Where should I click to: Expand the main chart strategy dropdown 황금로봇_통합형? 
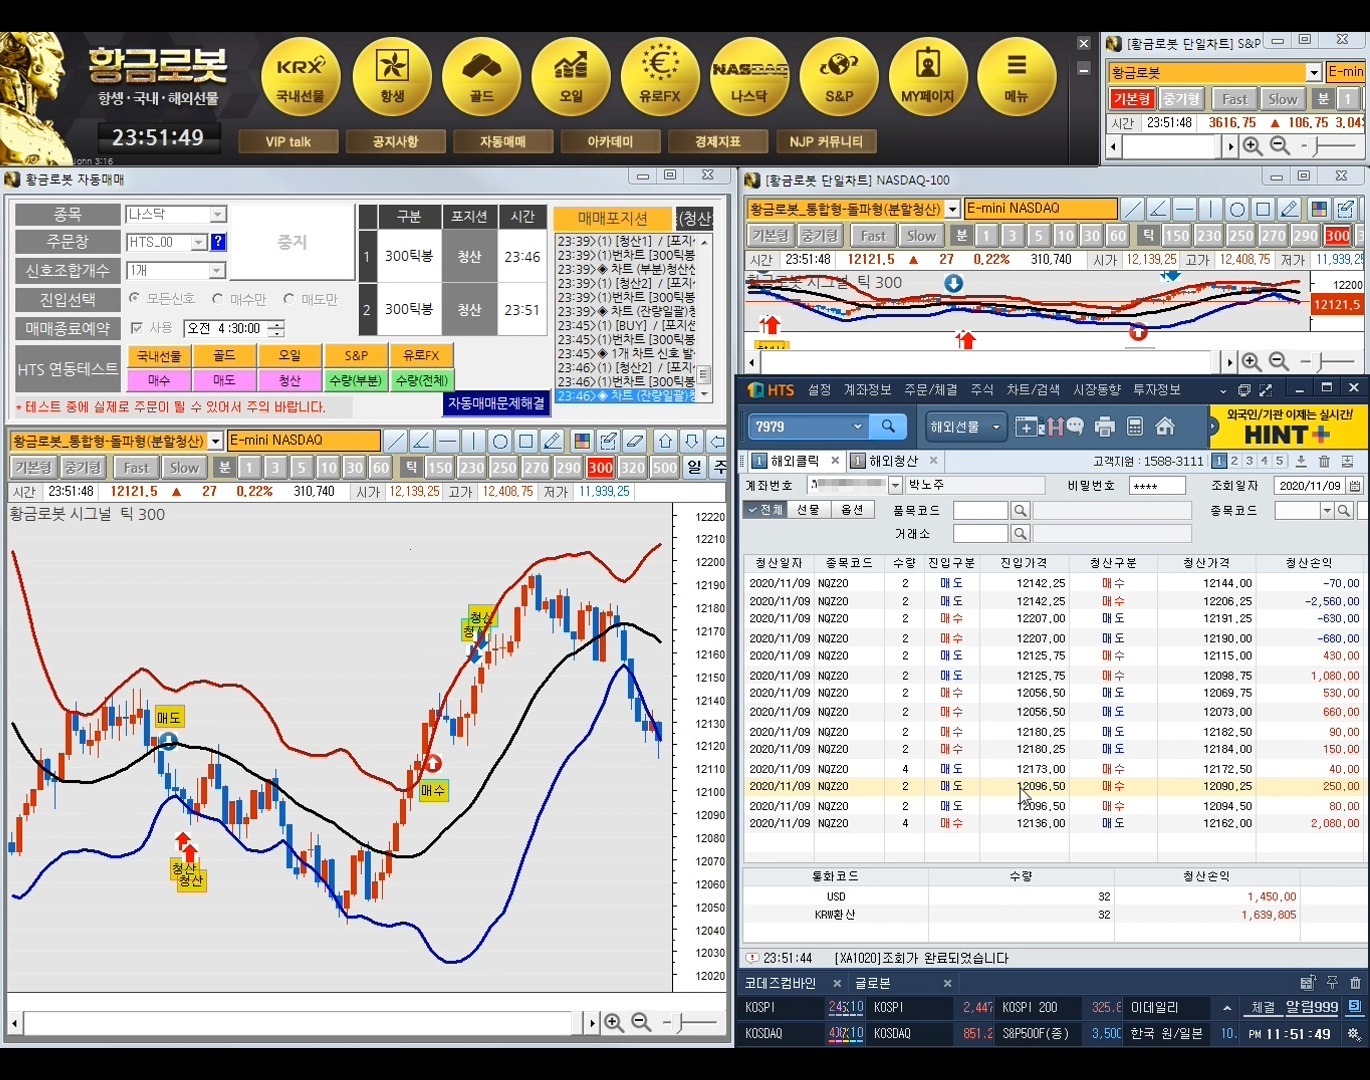(x=215, y=441)
